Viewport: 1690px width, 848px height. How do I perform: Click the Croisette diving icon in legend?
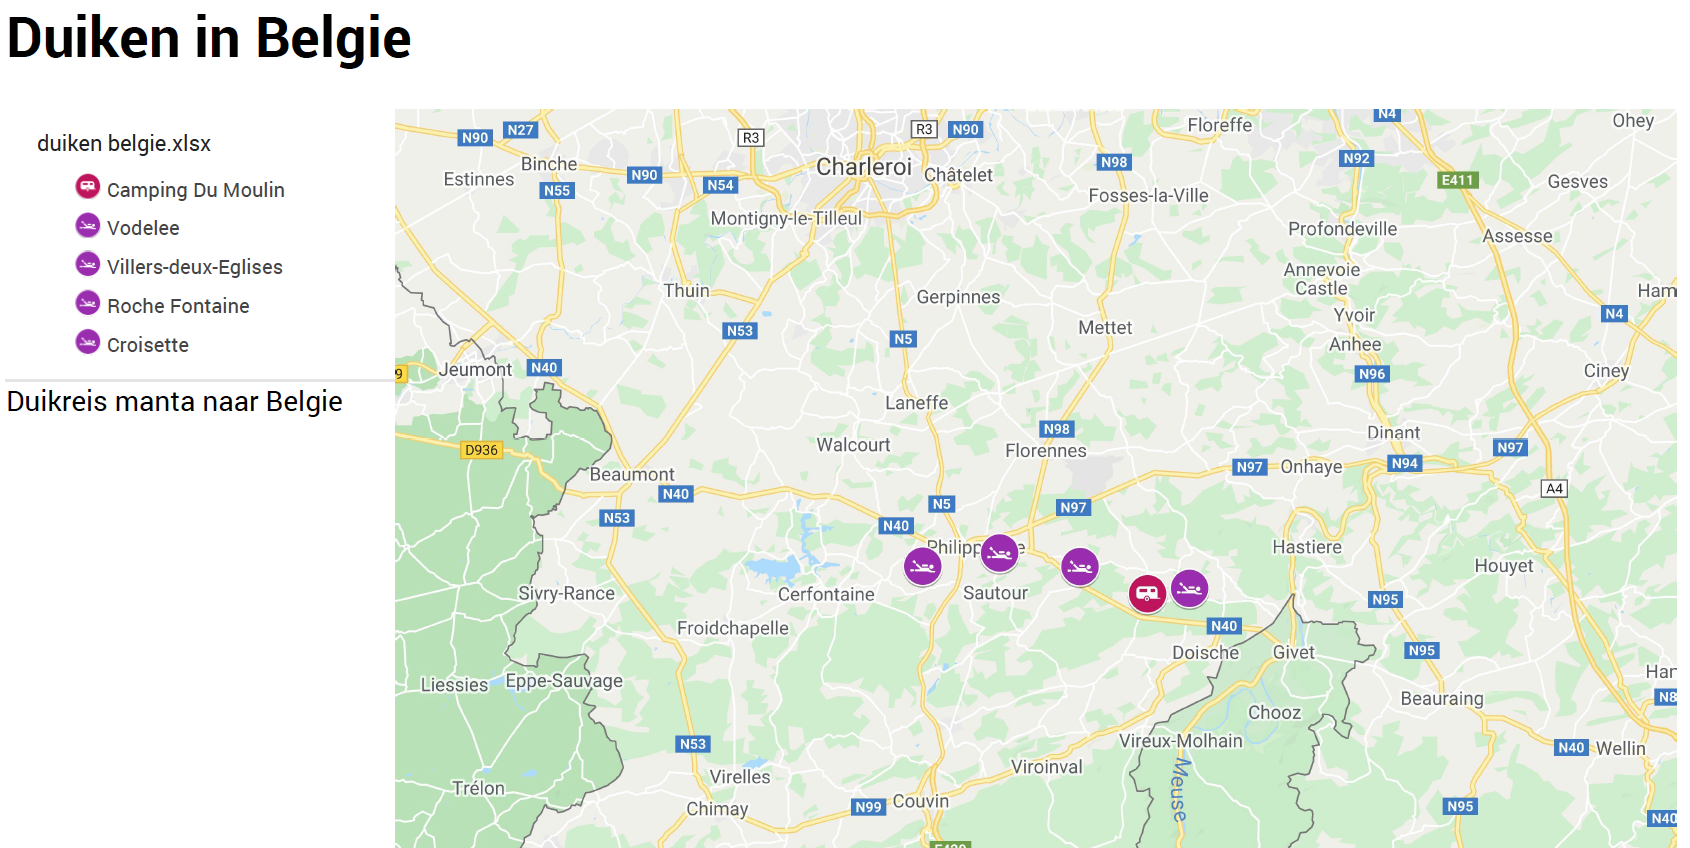88,342
